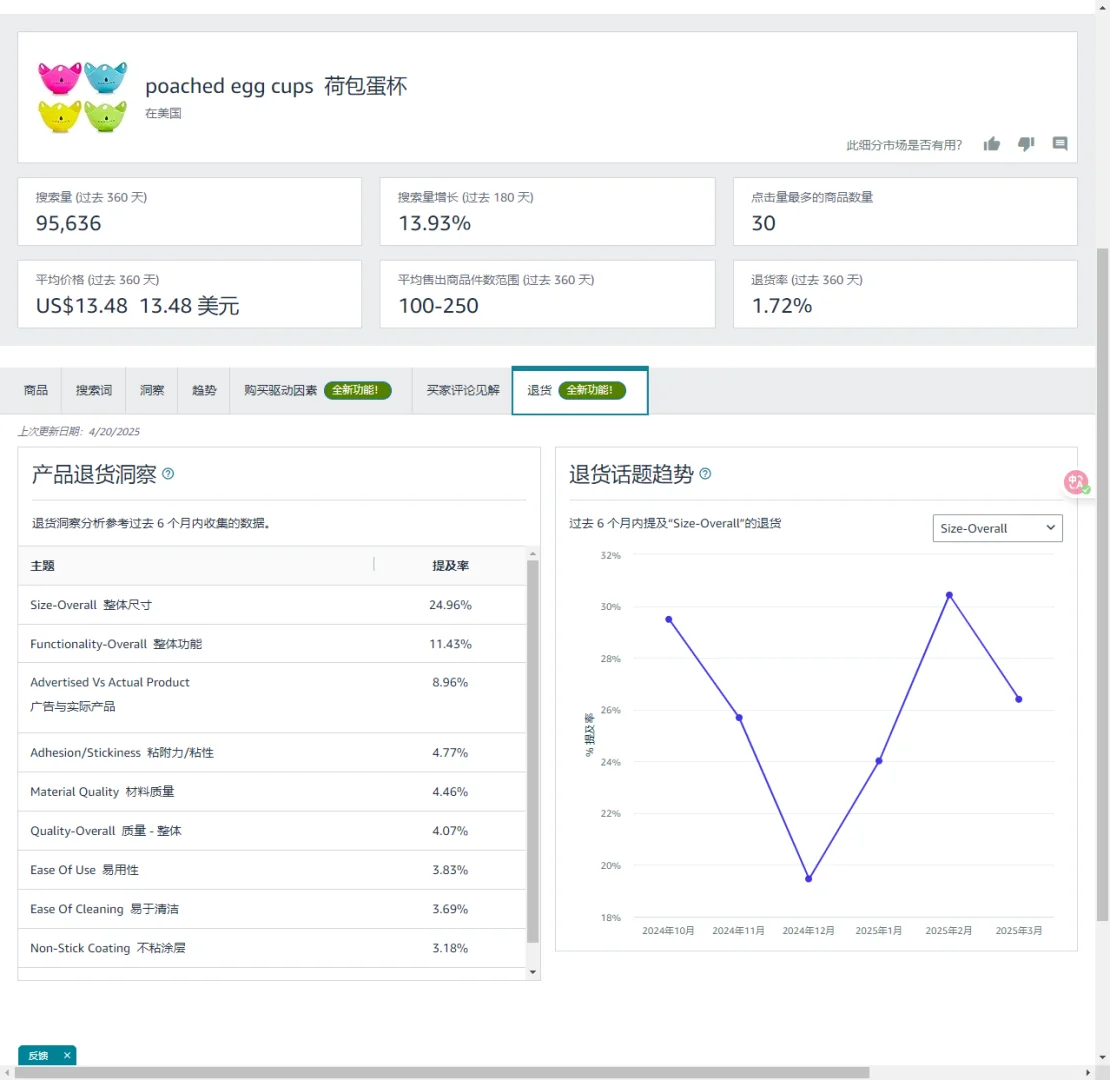This screenshot has width=1110, height=1080.
Task: Switch to the 趋势 tab
Action: 204,390
